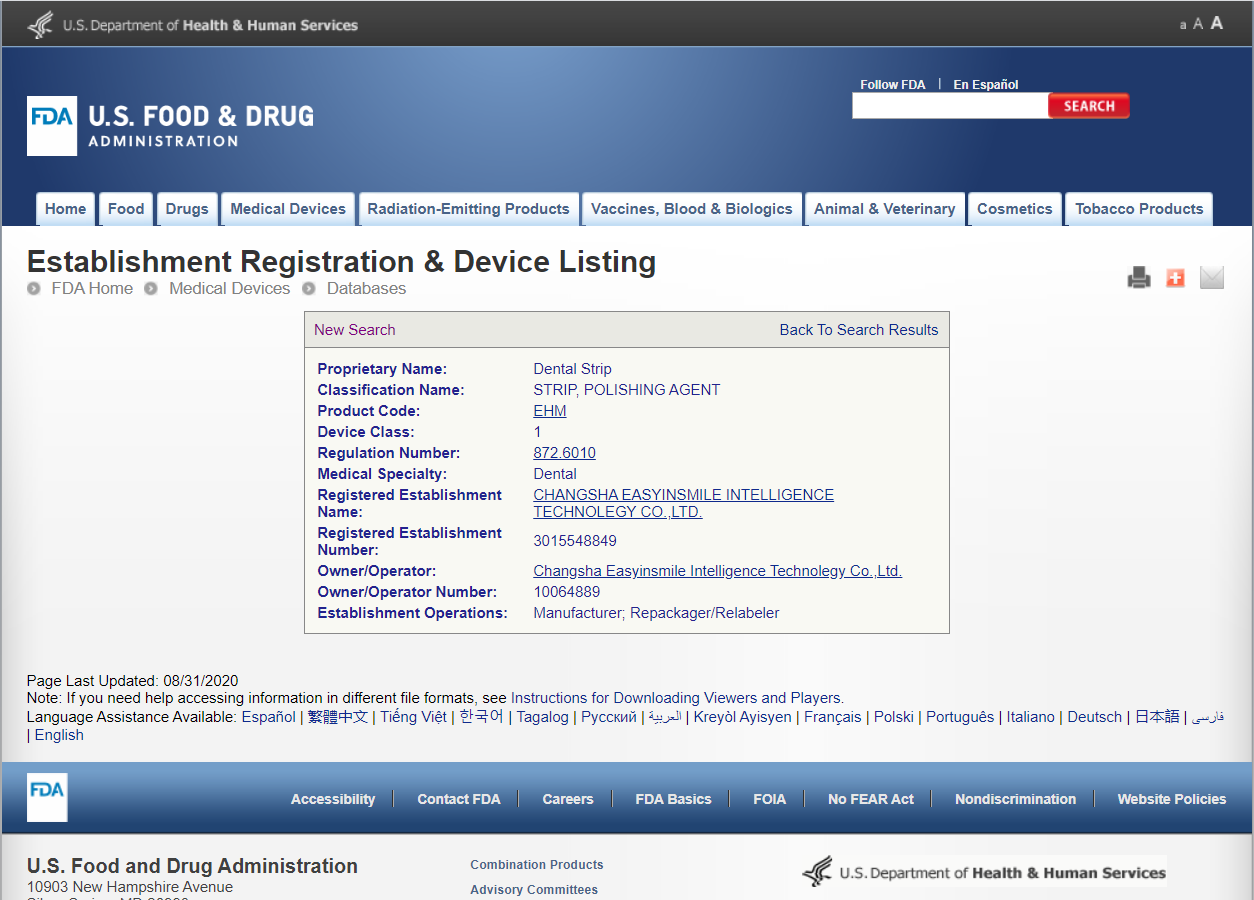1254x900 pixels.
Task: Select Tagalog language assistance
Action: [x=542, y=717]
